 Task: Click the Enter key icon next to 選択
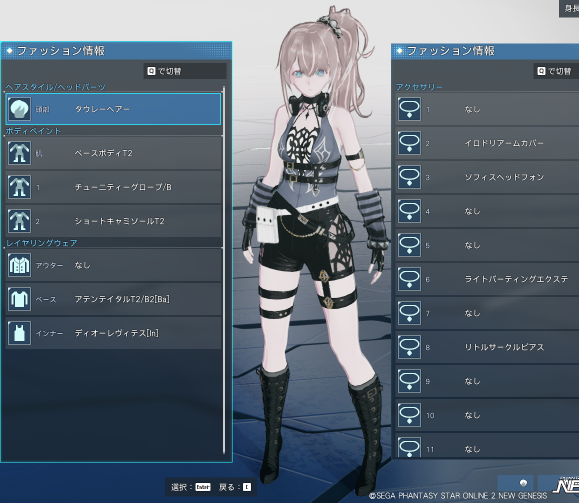click(203, 487)
